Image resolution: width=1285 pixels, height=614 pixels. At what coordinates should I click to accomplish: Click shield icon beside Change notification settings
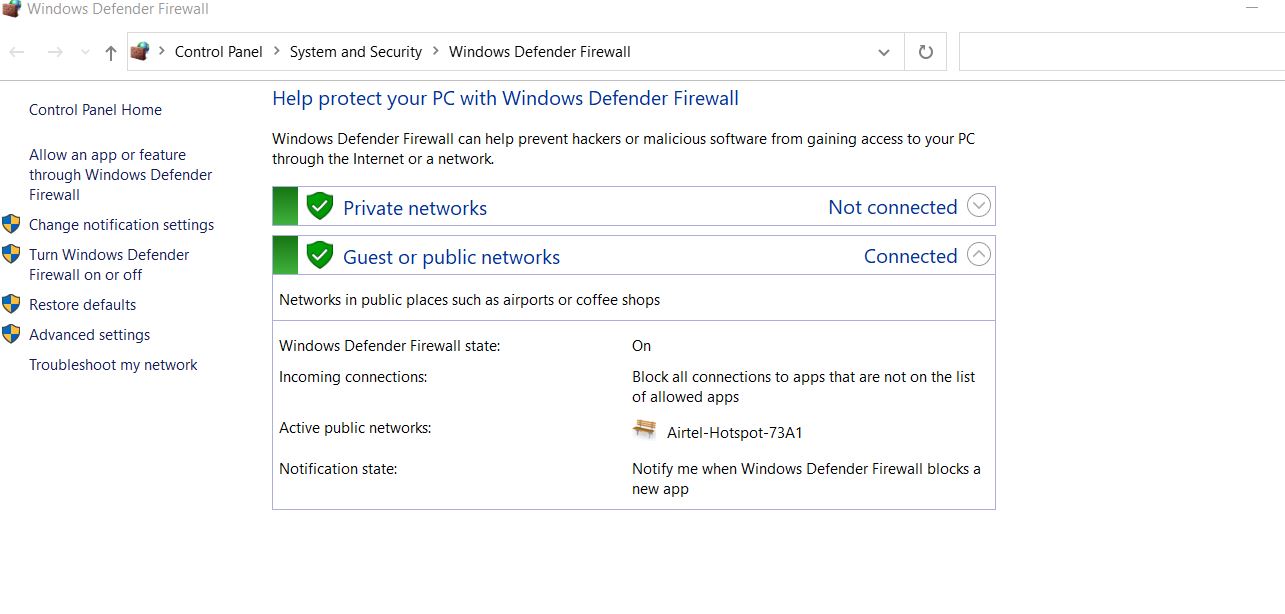[x=12, y=224]
